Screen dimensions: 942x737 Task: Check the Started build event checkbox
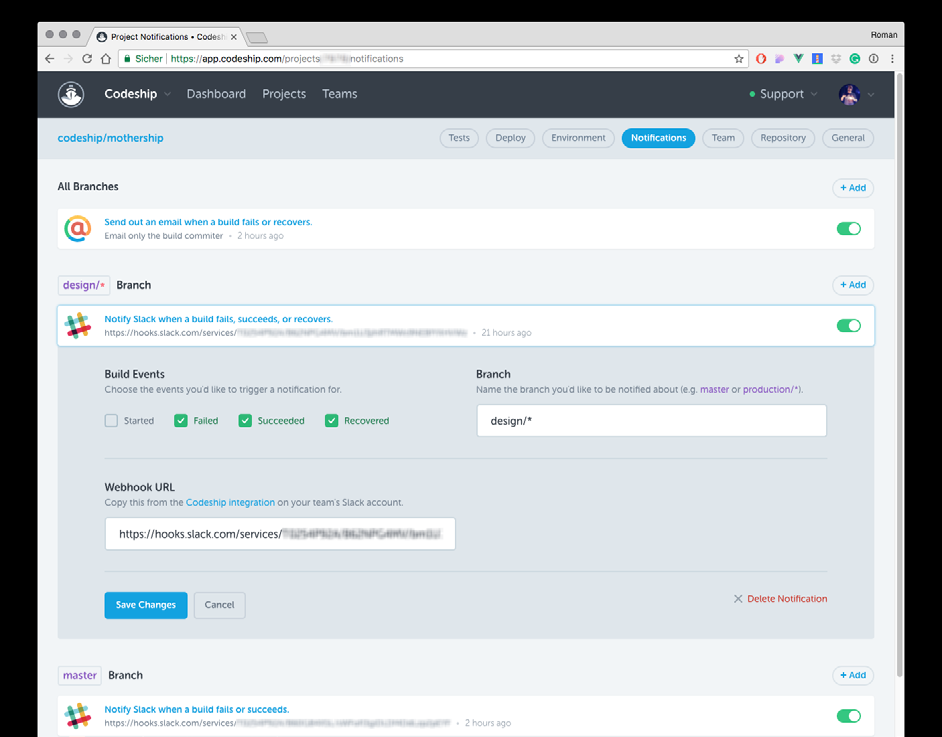click(111, 420)
